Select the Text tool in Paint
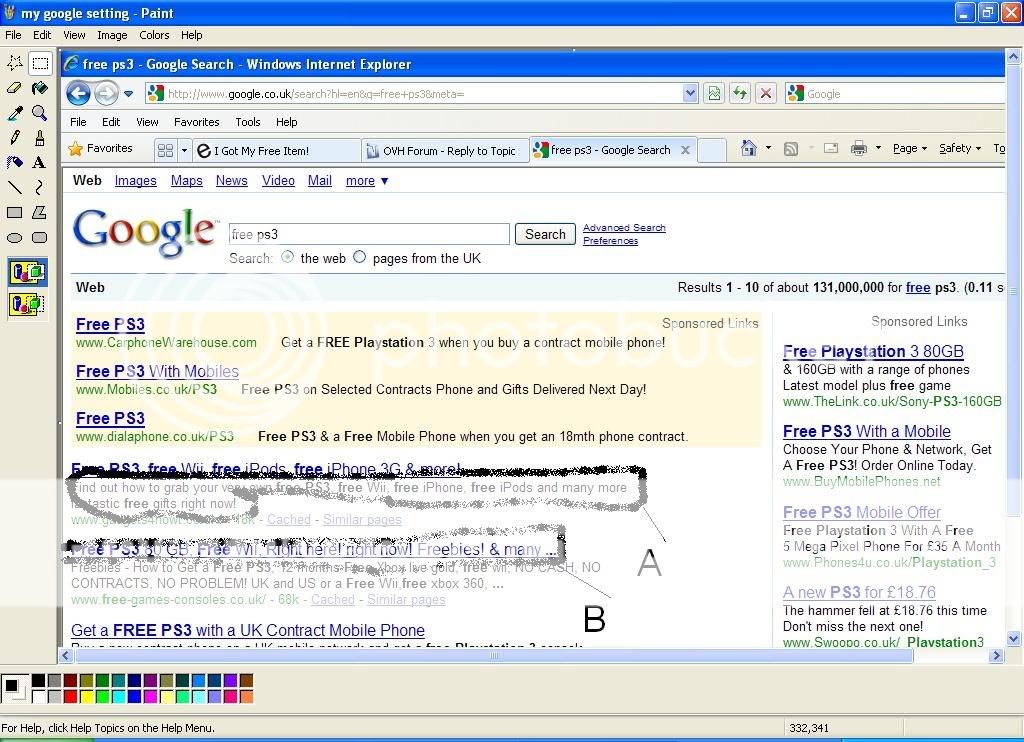The image size is (1024, 742). coord(40,163)
